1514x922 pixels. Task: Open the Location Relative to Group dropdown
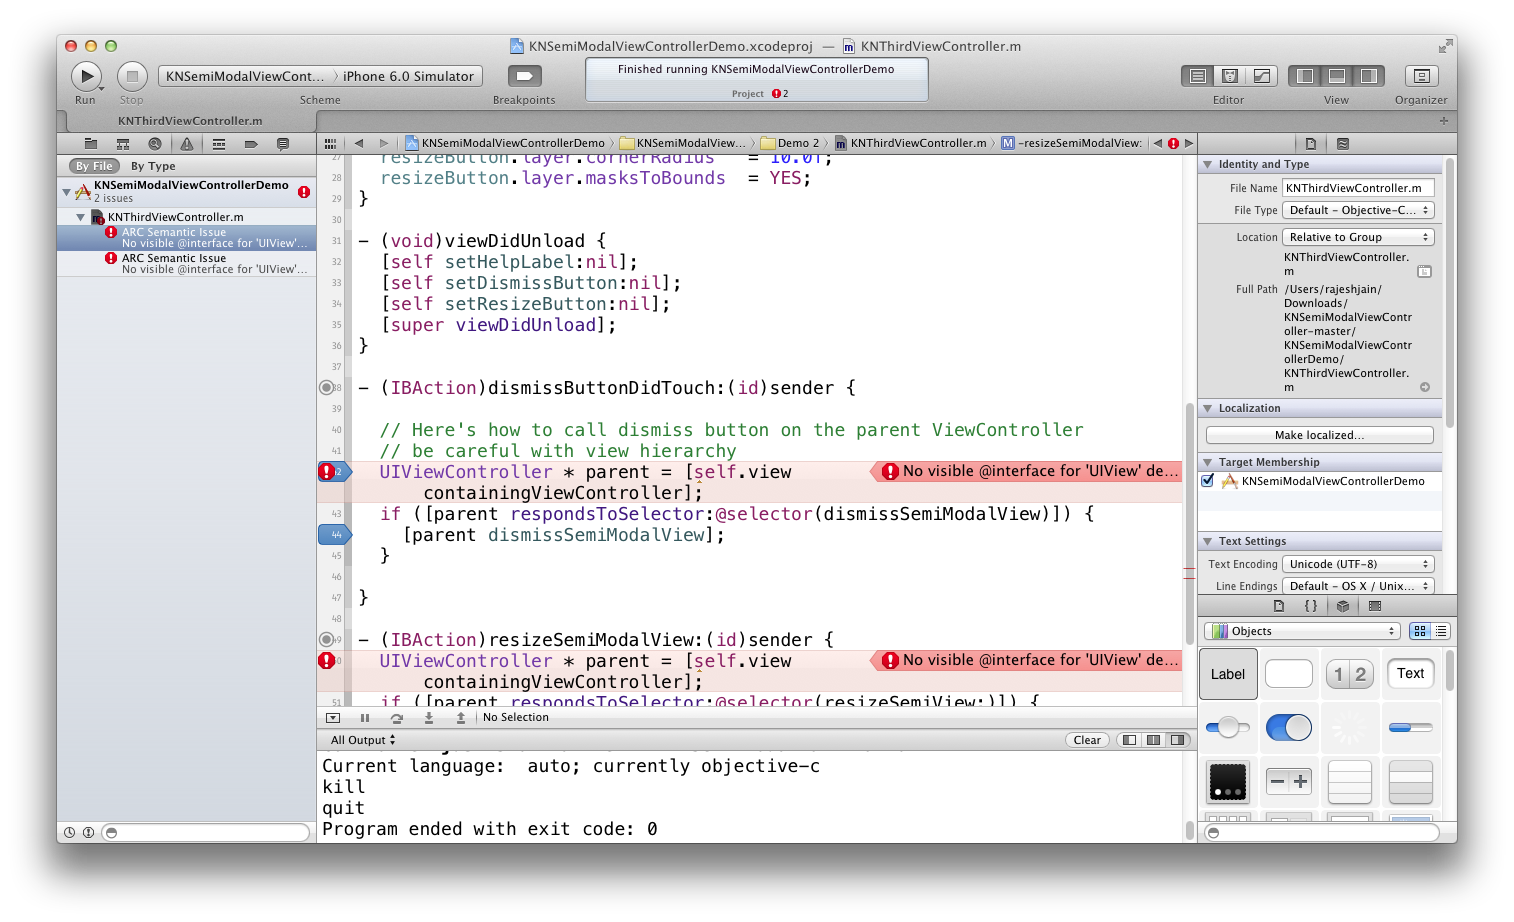(x=1358, y=237)
